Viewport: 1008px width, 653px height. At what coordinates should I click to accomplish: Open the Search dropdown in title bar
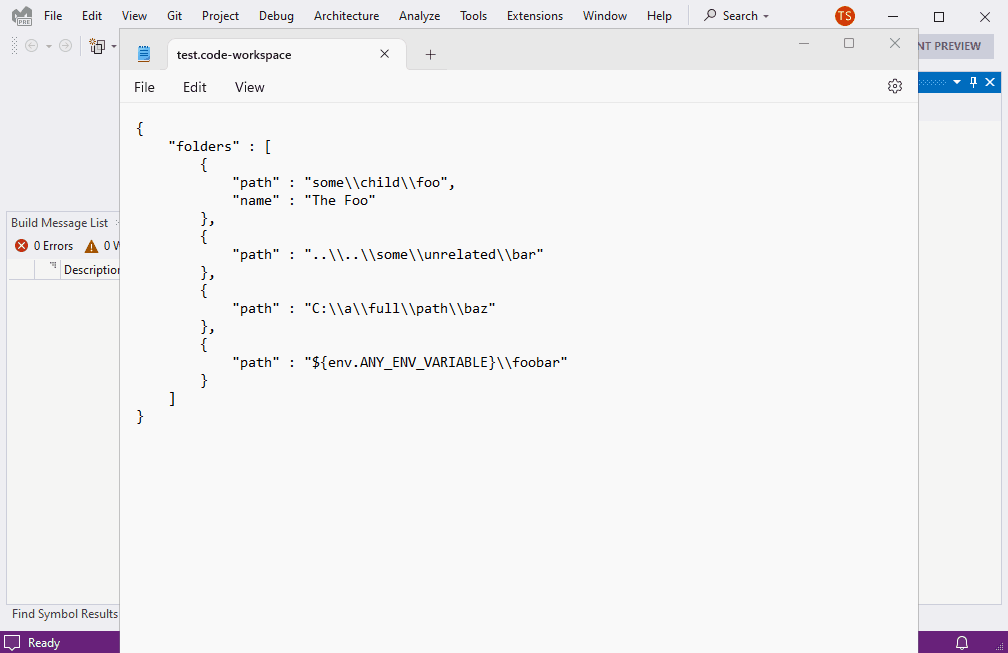point(737,16)
